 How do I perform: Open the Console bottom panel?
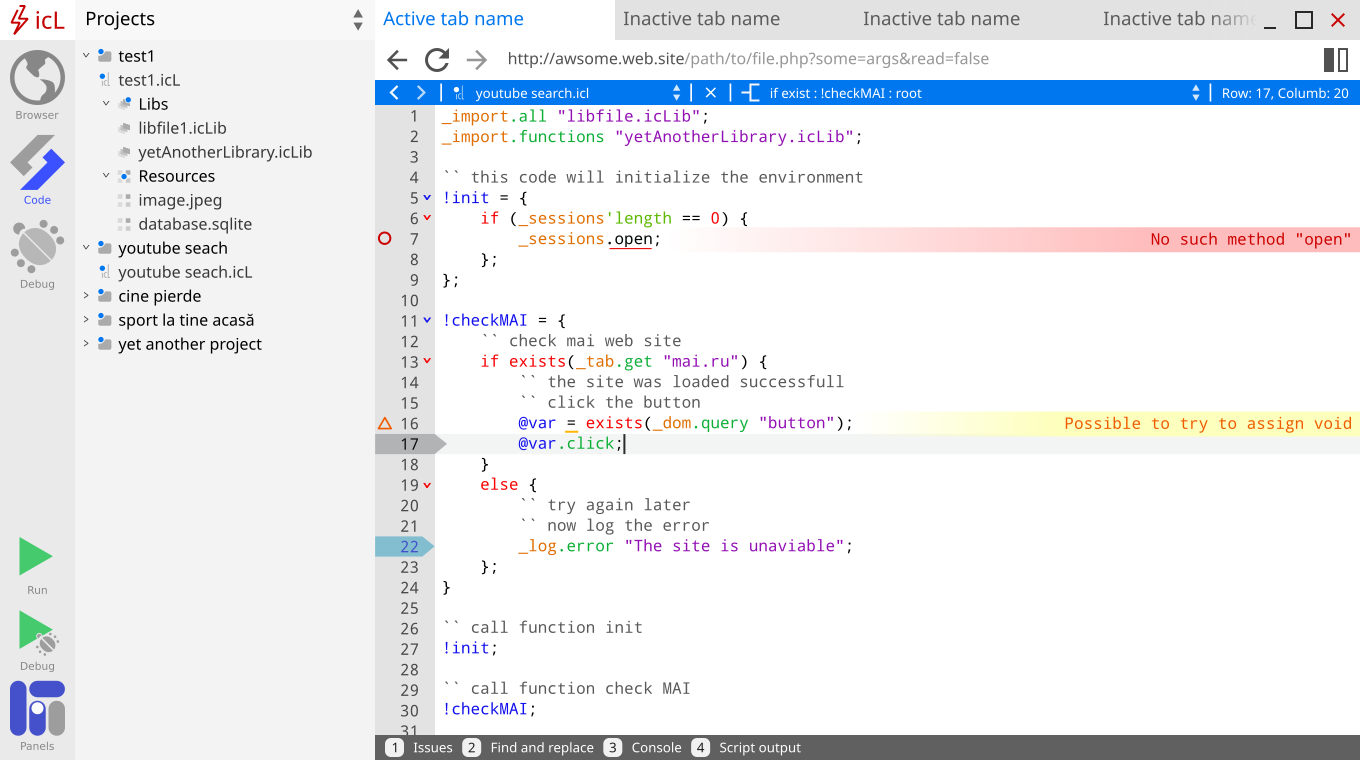tap(643, 748)
